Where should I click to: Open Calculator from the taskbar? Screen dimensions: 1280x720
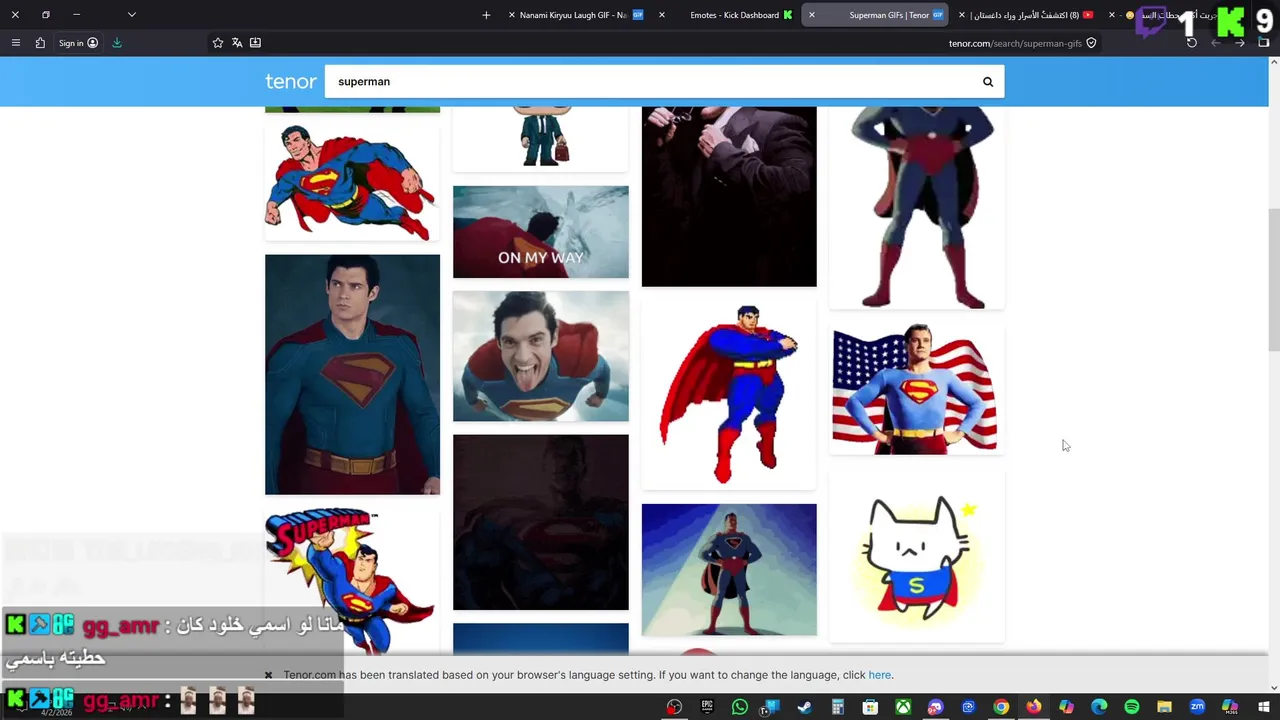[x=838, y=707]
